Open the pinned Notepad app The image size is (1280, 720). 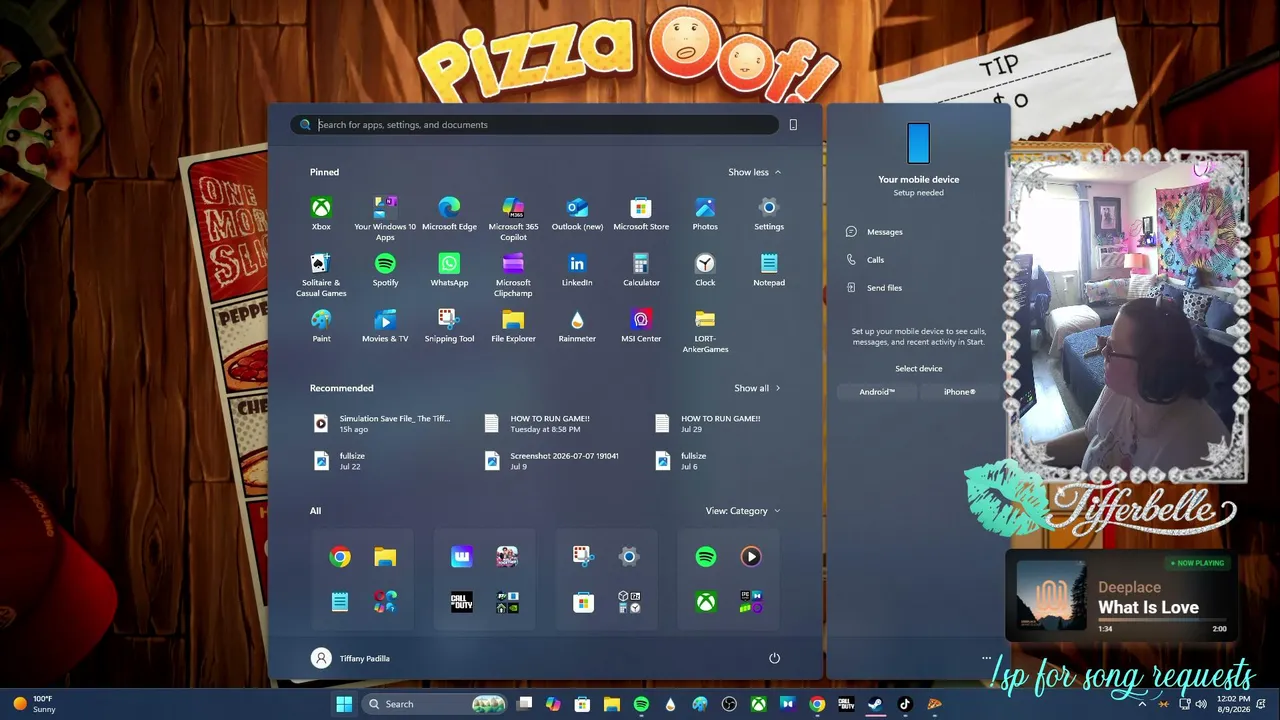[769, 269]
